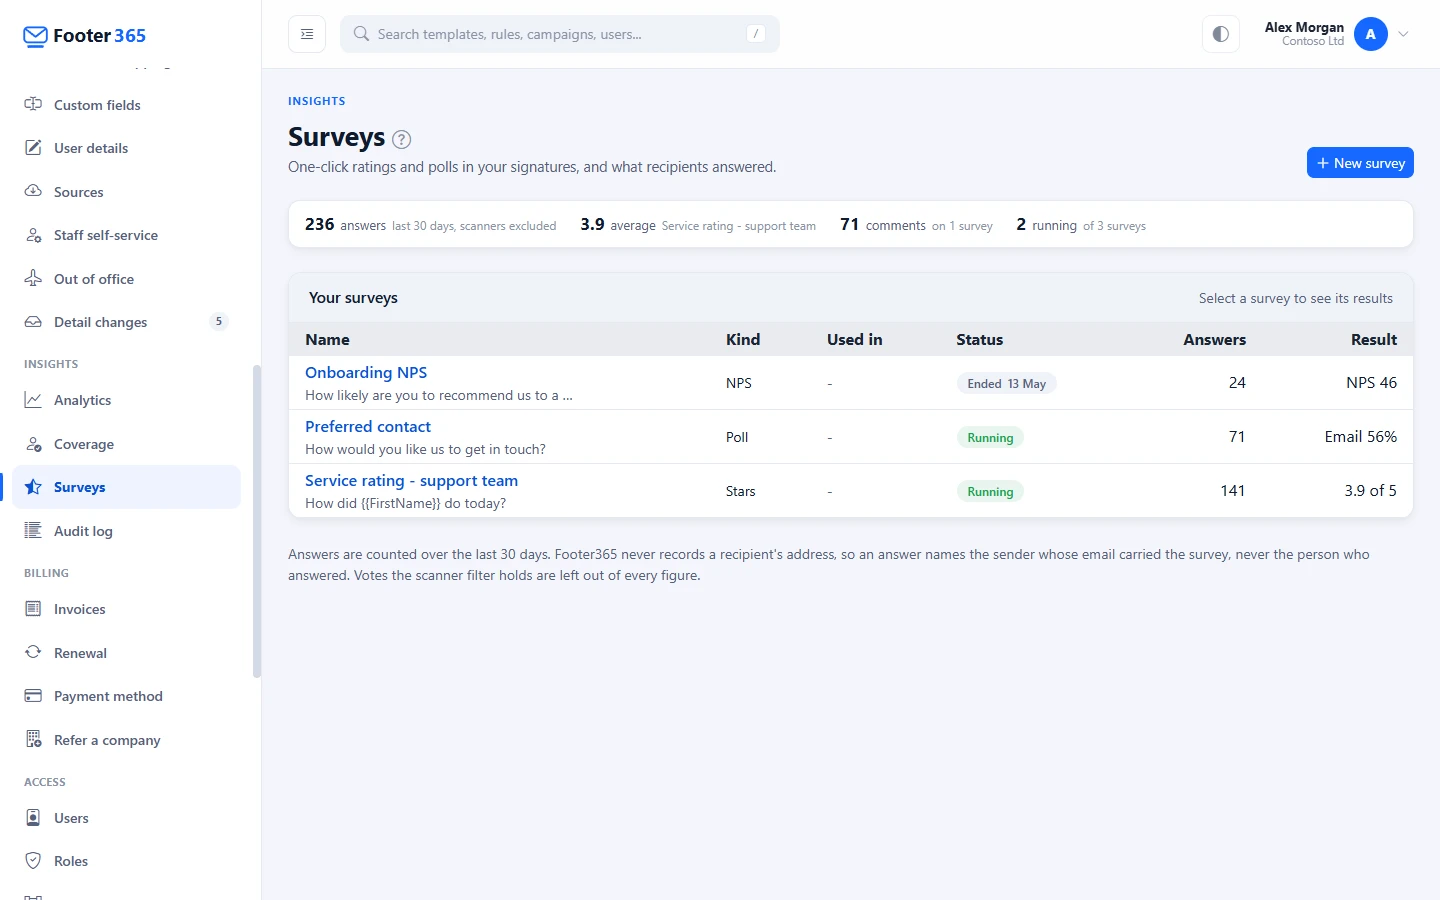Click the Out of office airplane icon
This screenshot has height=900, width=1440.
point(33,278)
